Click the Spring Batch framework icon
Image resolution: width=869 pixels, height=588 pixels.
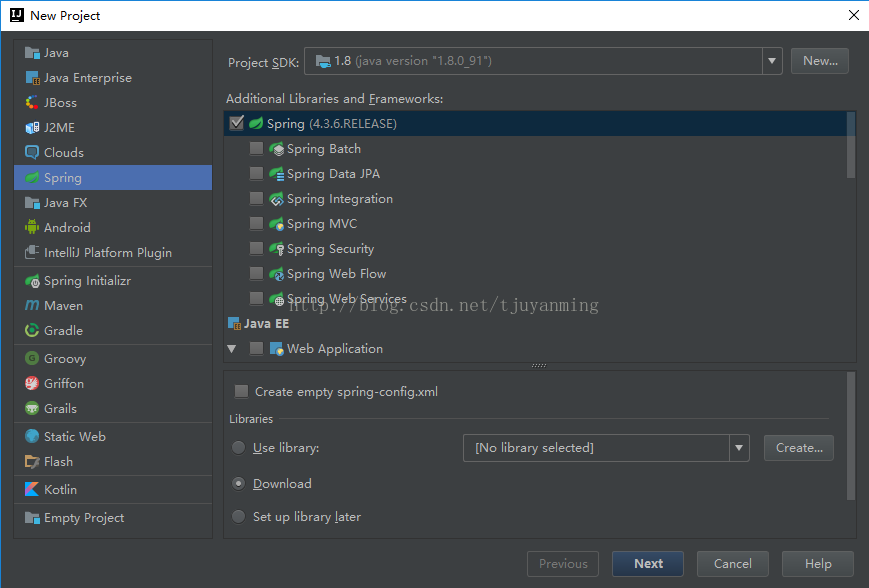click(276, 149)
